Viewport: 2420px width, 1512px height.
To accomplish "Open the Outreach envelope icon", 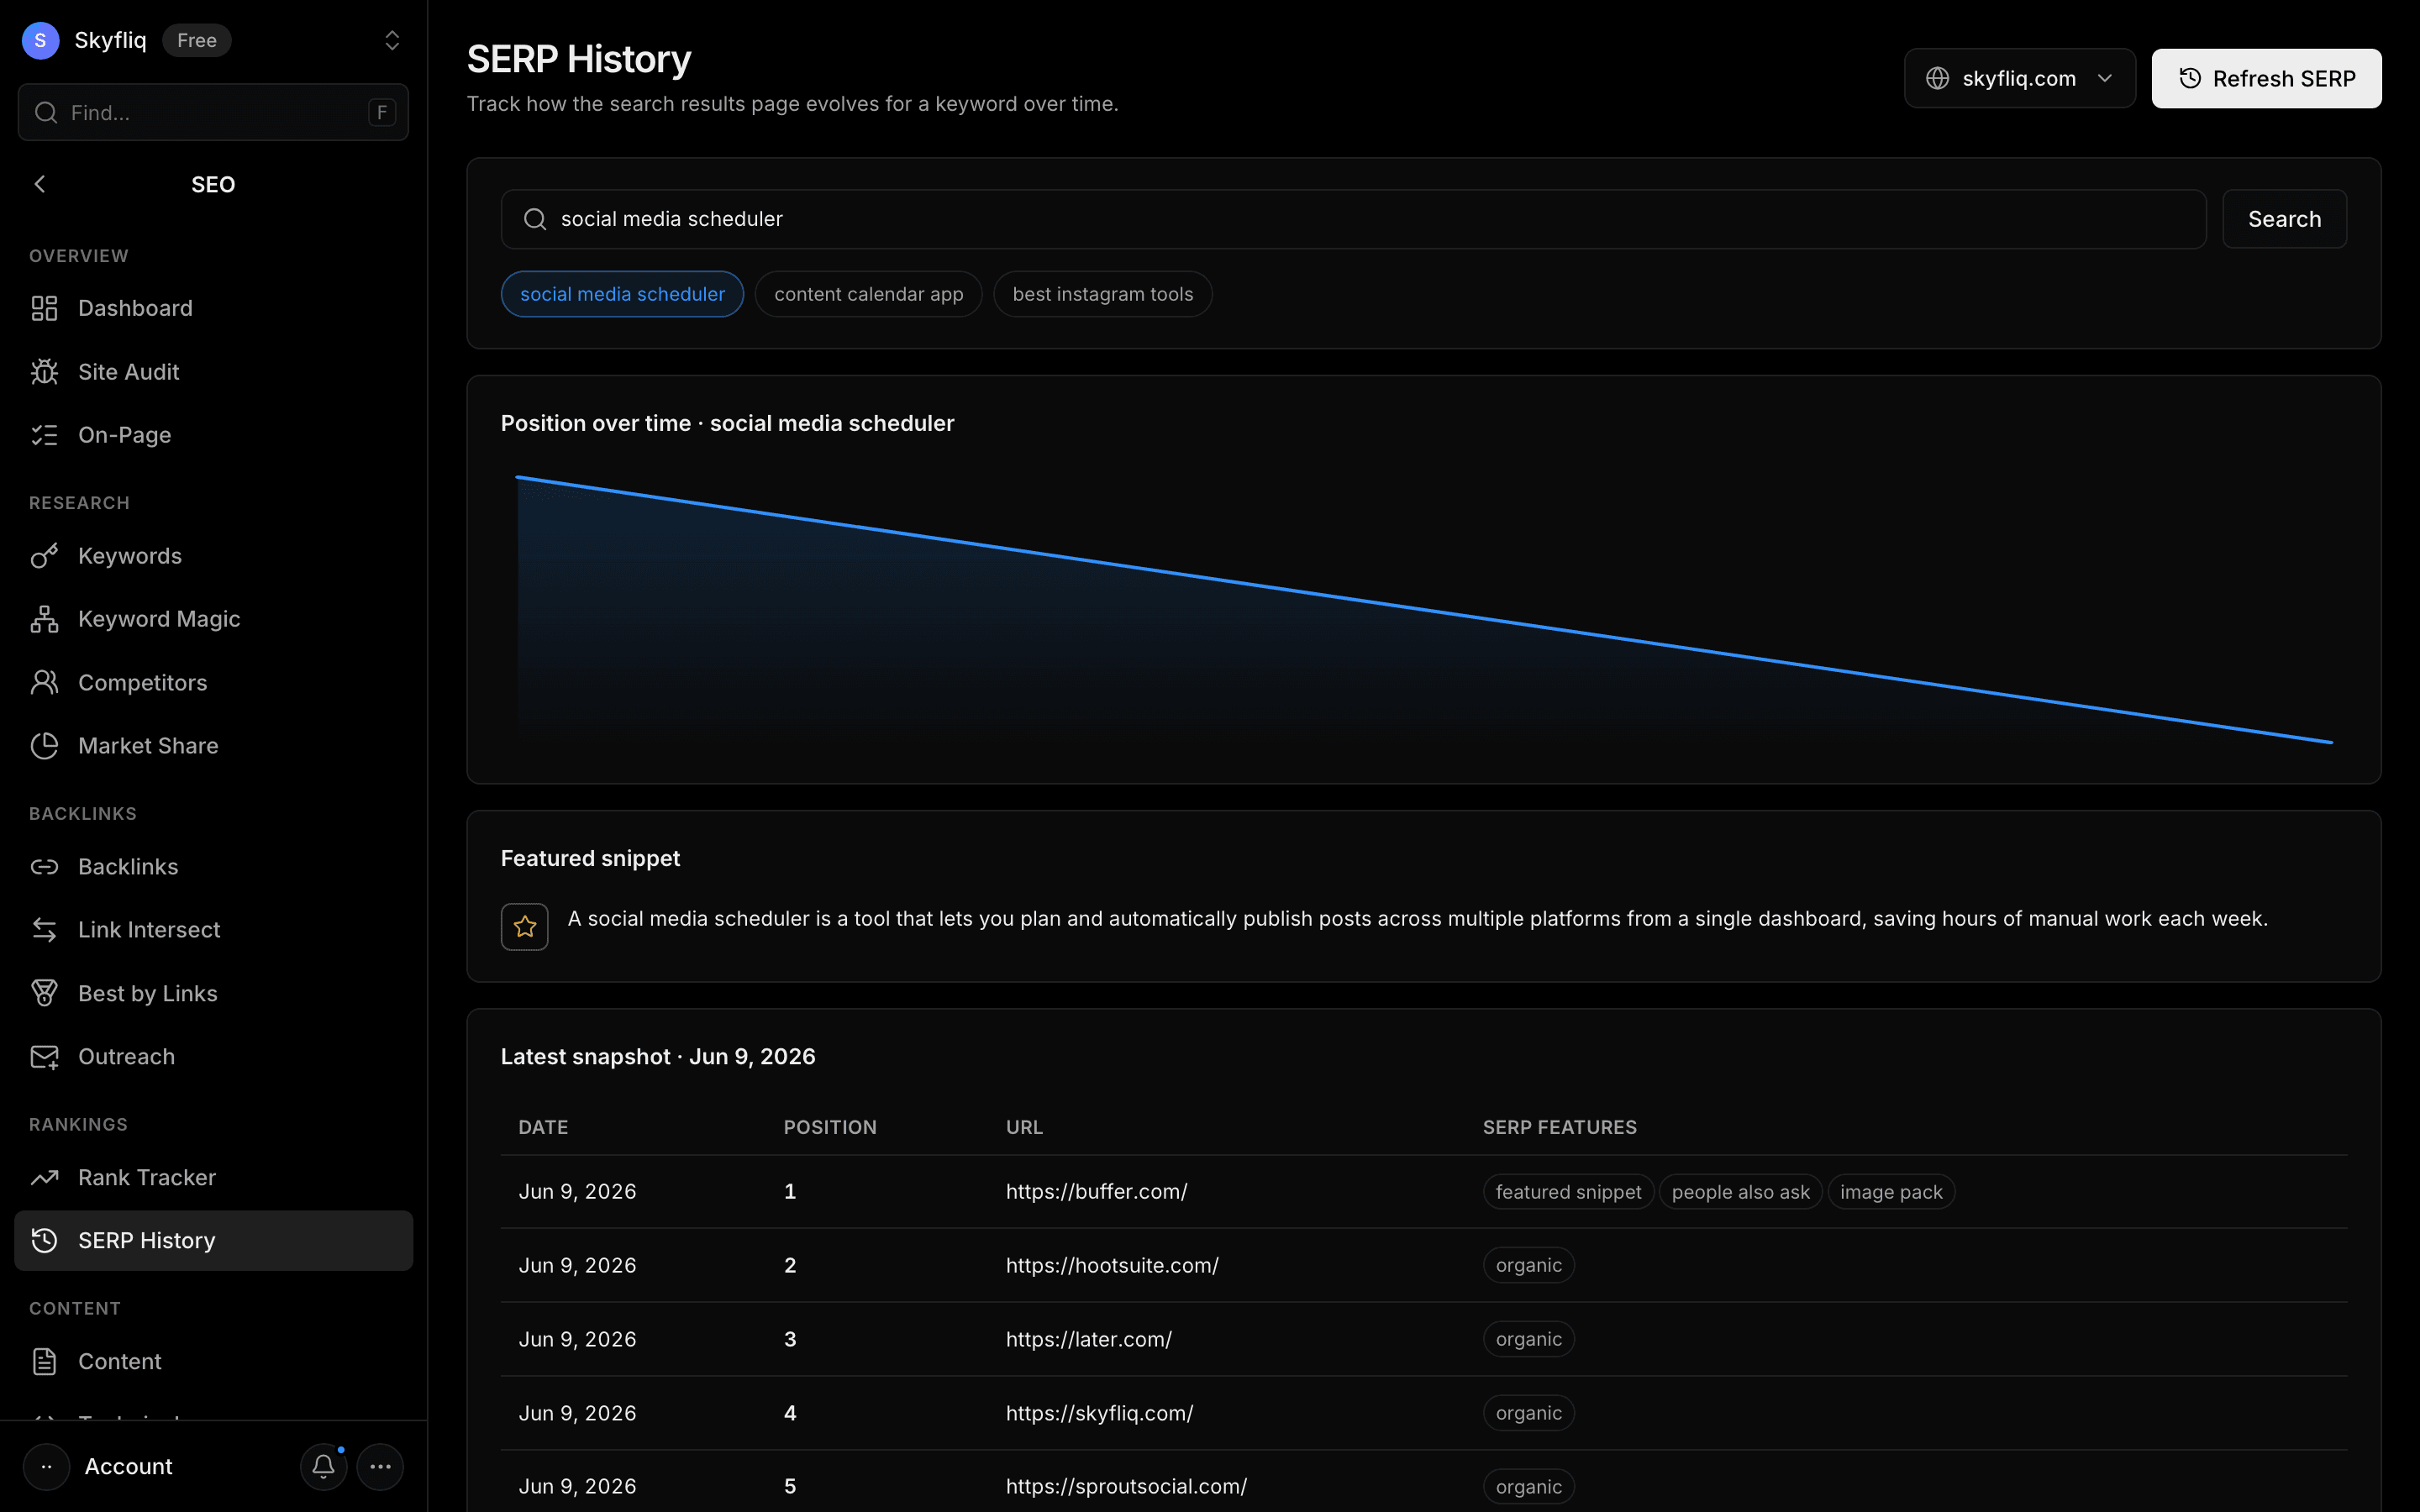I will click(44, 1057).
